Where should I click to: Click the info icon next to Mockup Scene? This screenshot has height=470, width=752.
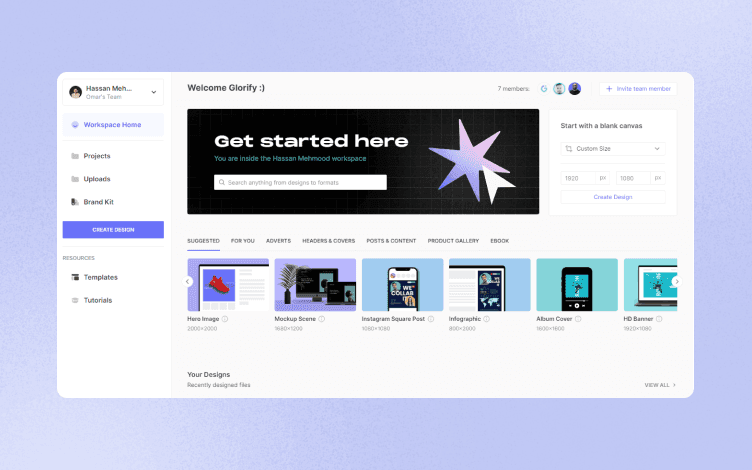322,319
